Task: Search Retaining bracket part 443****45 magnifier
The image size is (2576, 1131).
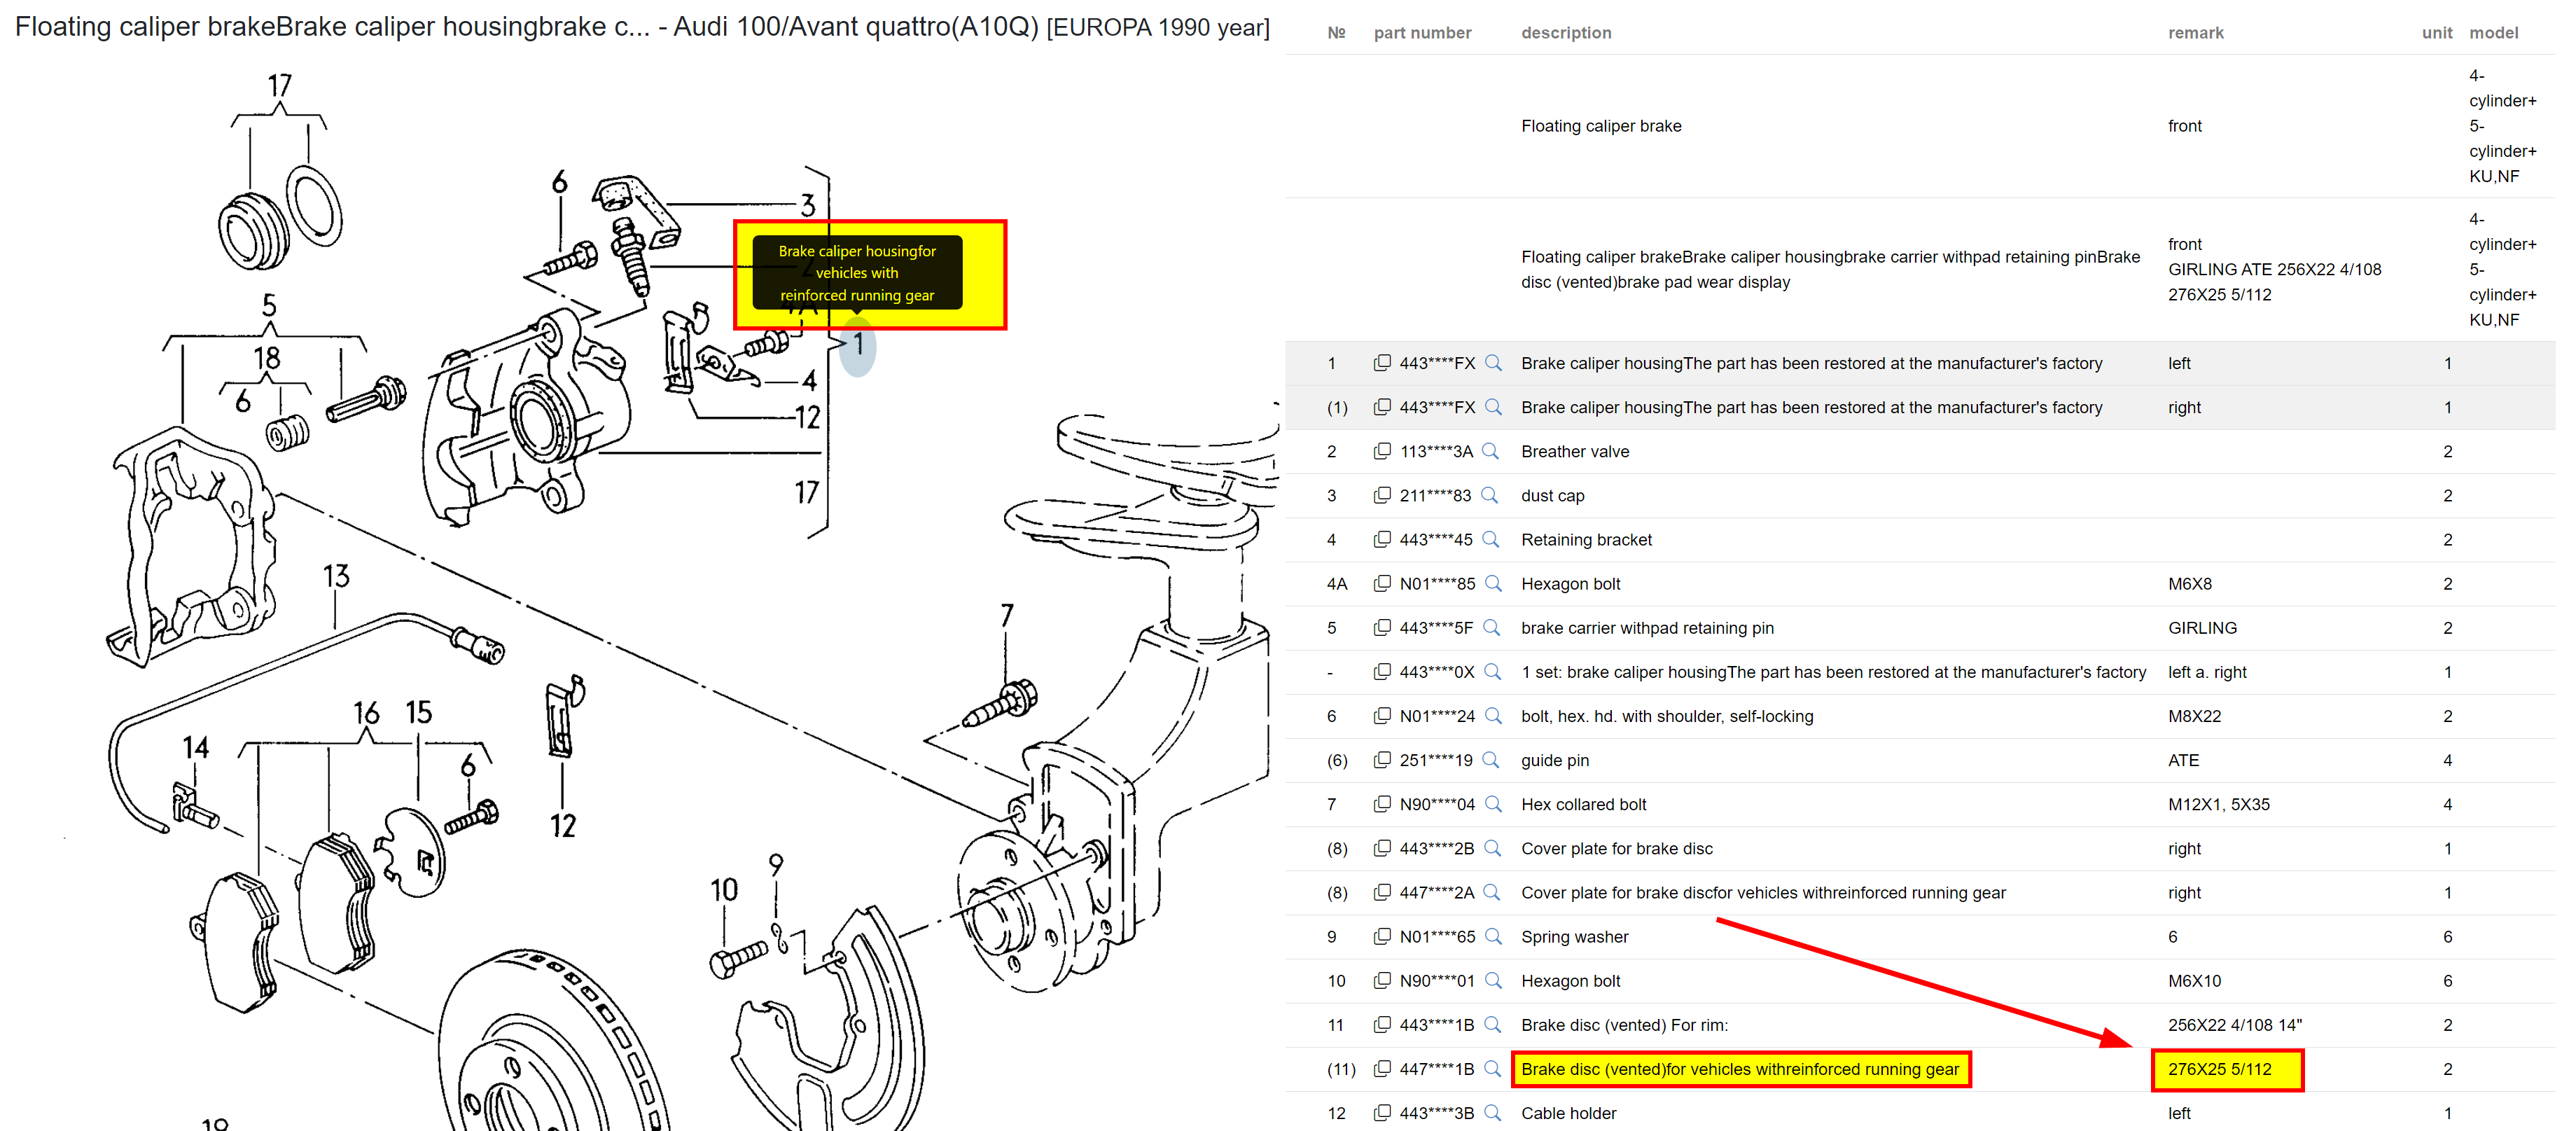Action: [1490, 539]
